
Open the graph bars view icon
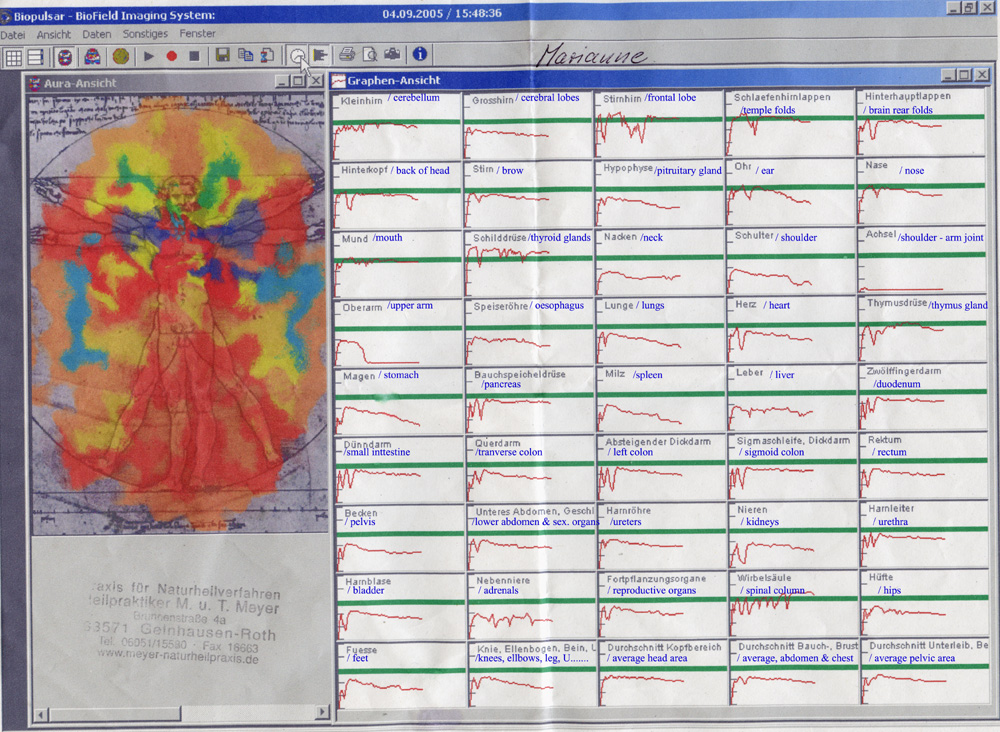point(320,55)
